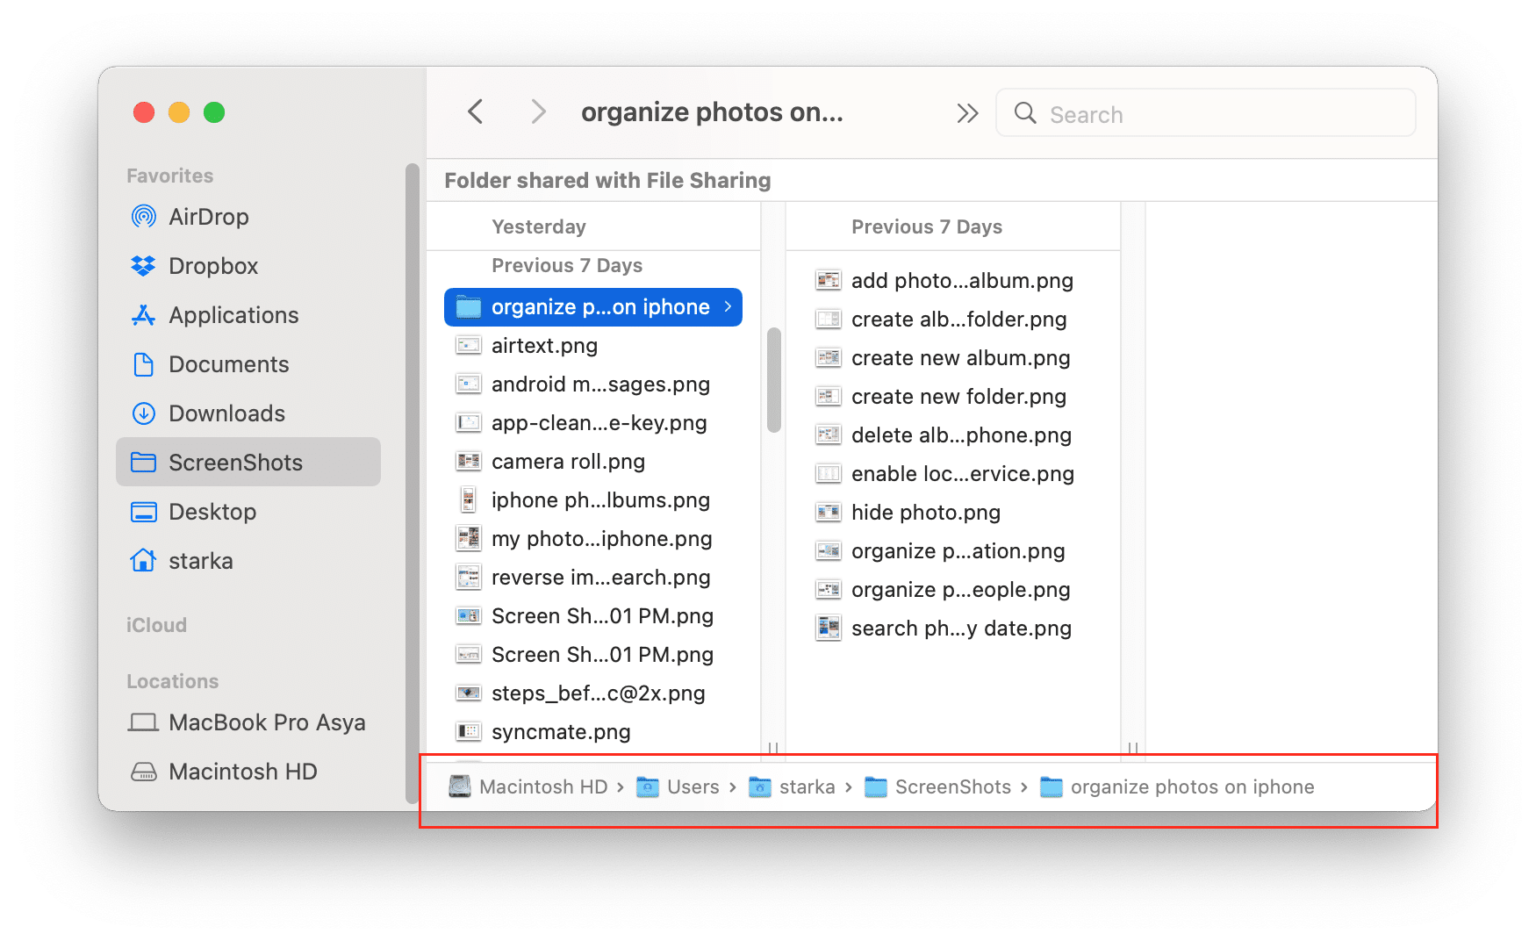Collapse the Favorites sidebar section
Screen dimensions: 1536x941
[x=170, y=175]
